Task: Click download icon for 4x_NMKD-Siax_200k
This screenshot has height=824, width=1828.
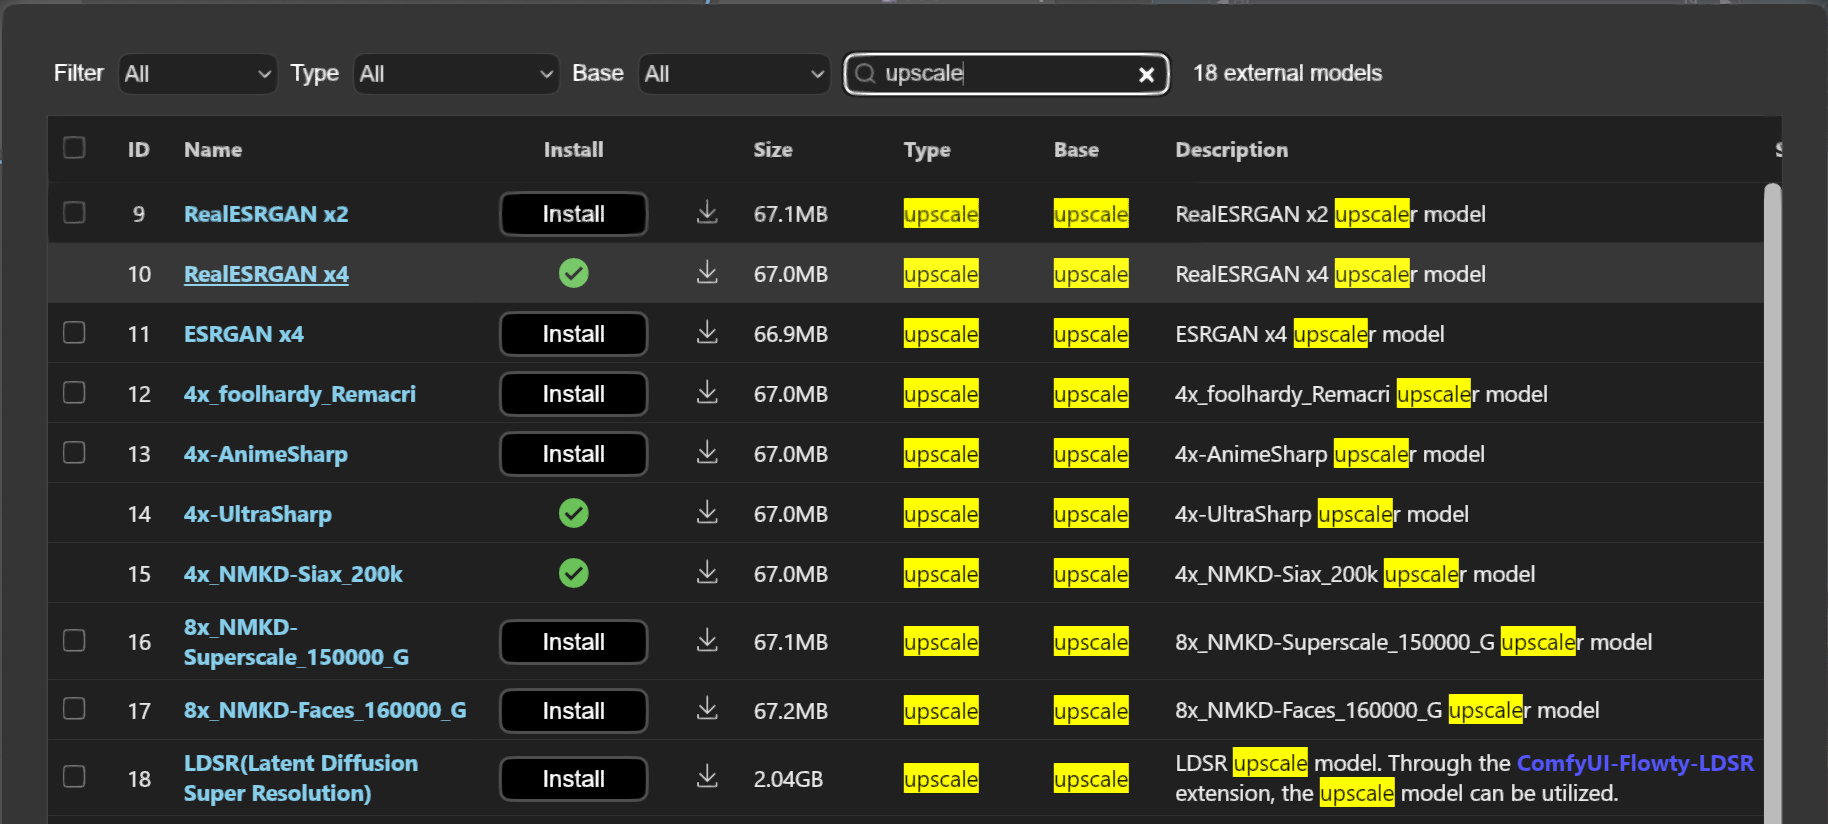Action: [x=707, y=573]
